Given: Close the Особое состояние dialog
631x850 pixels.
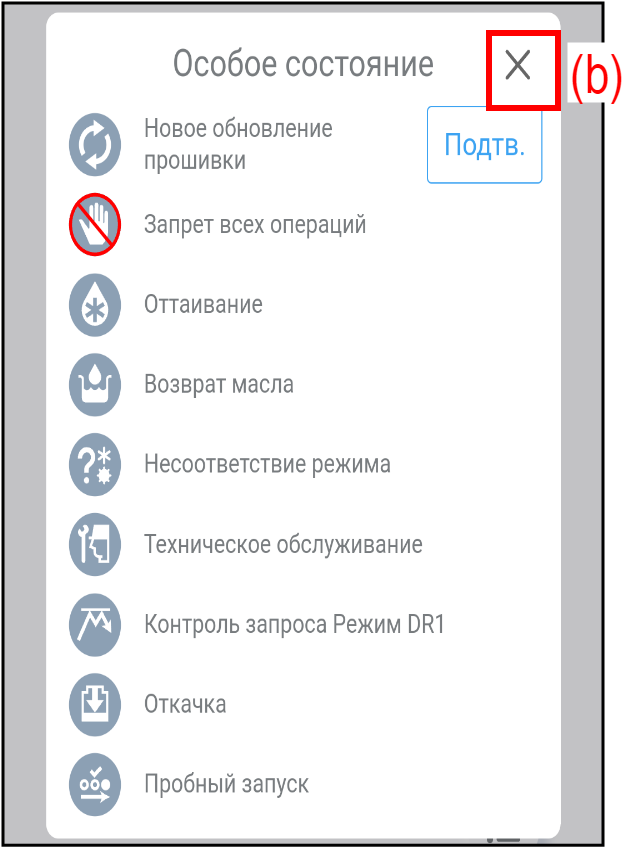Looking at the screenshot, I should tap(518, 66).
